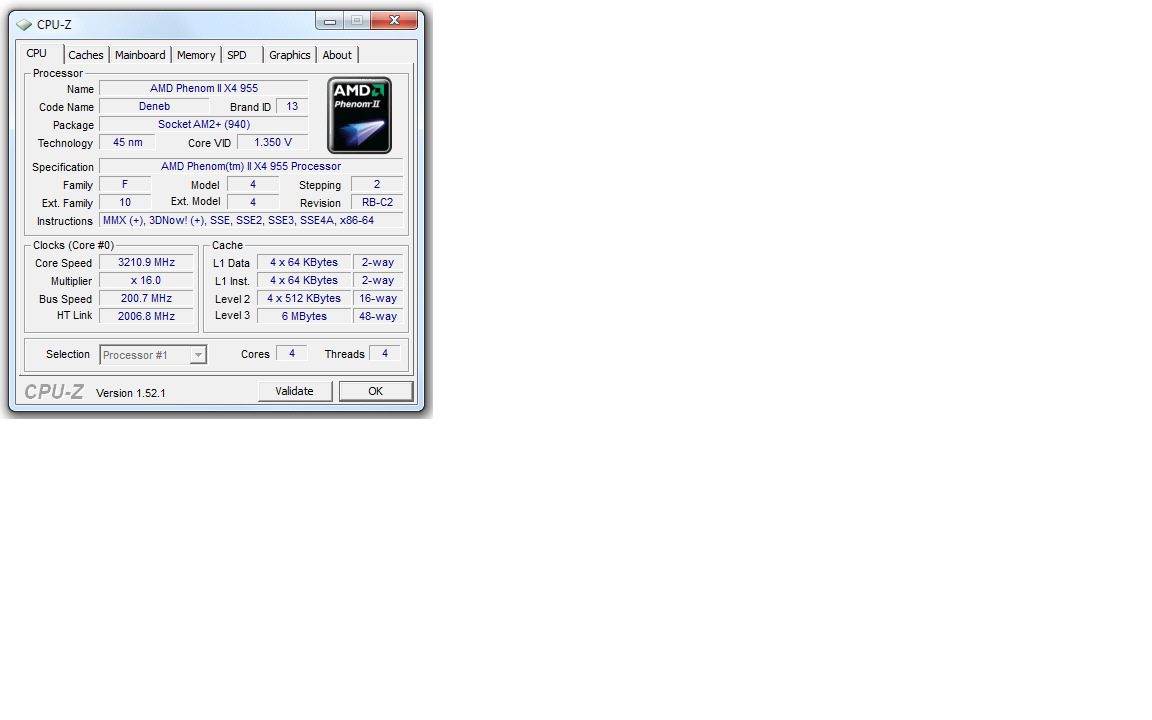Click the specification field text

click(251, 166)
